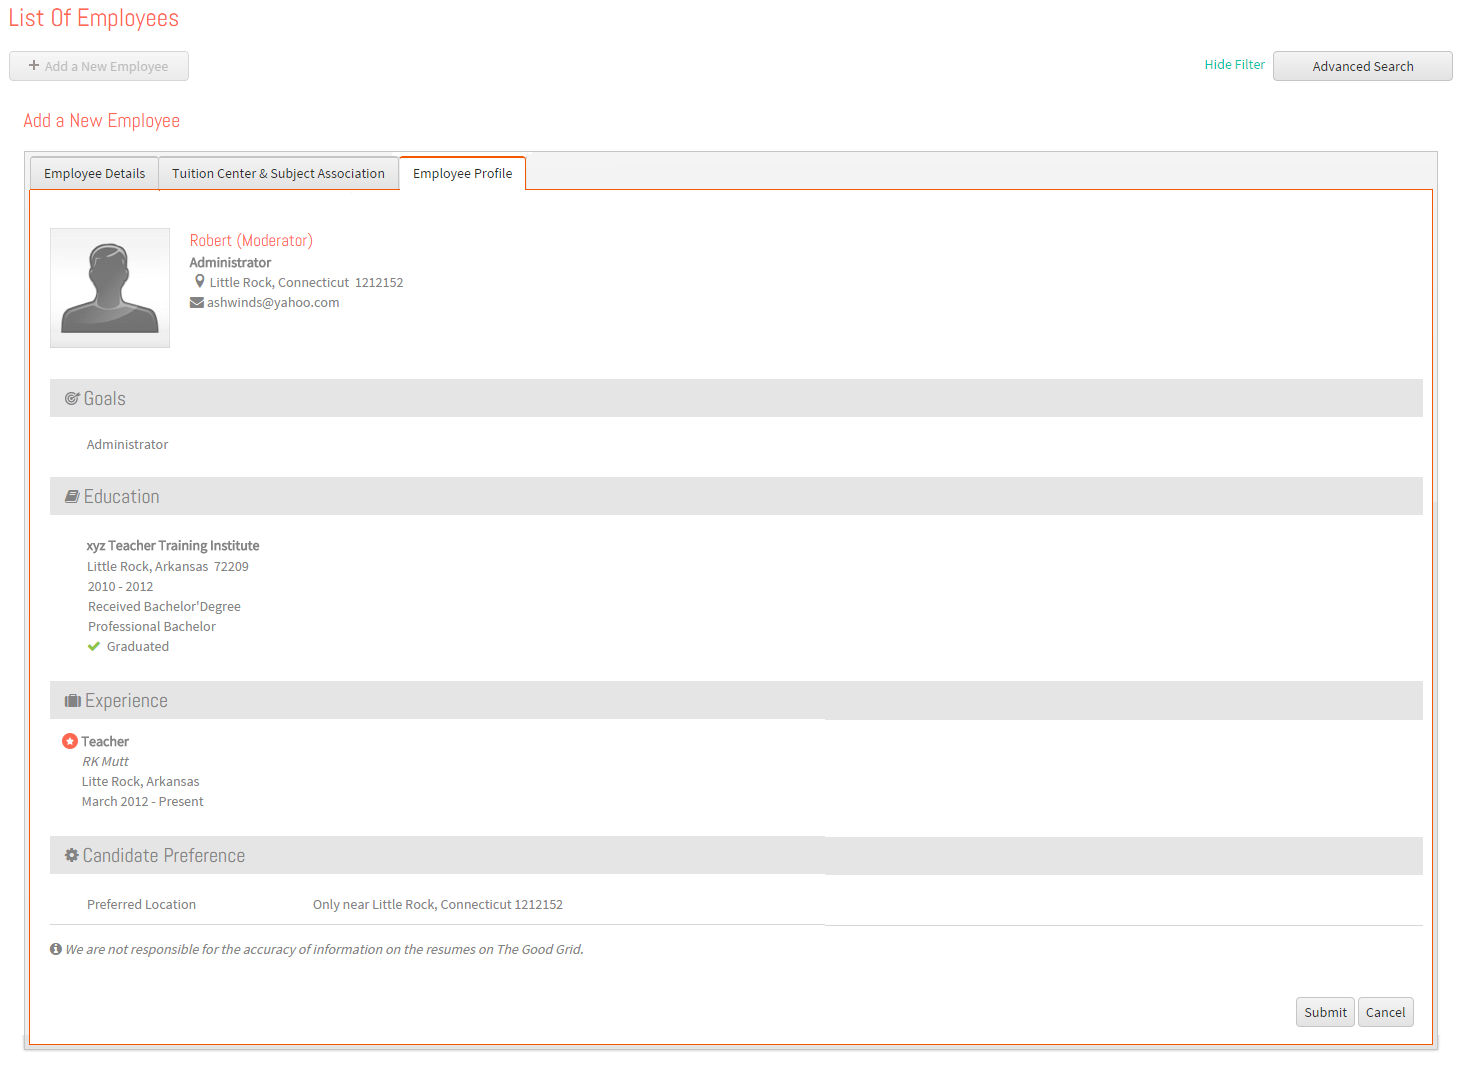This screenshot has height=1089, width=1476.
Task: Click the Administrator text under Goals
Action: tap(127, 445)
